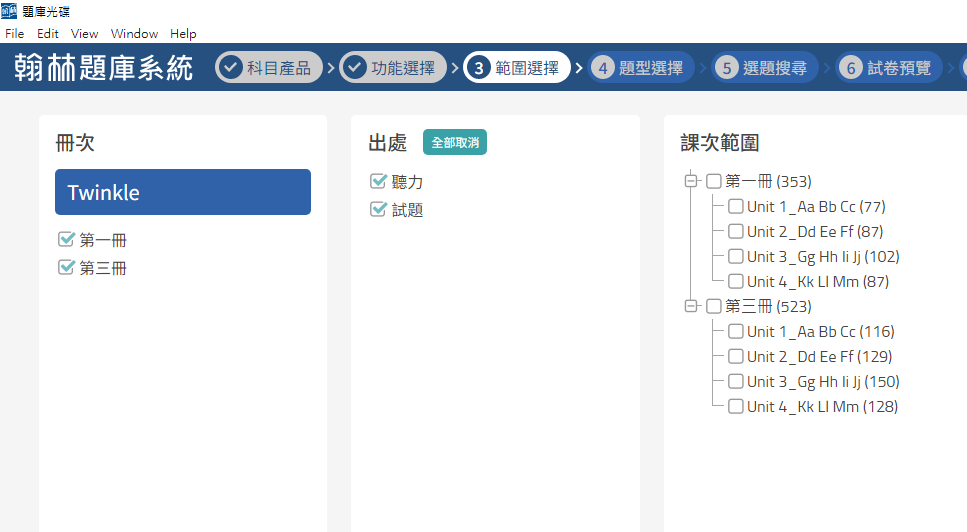Click the 題庫光碟 app icon in title bar

[9, 11]
